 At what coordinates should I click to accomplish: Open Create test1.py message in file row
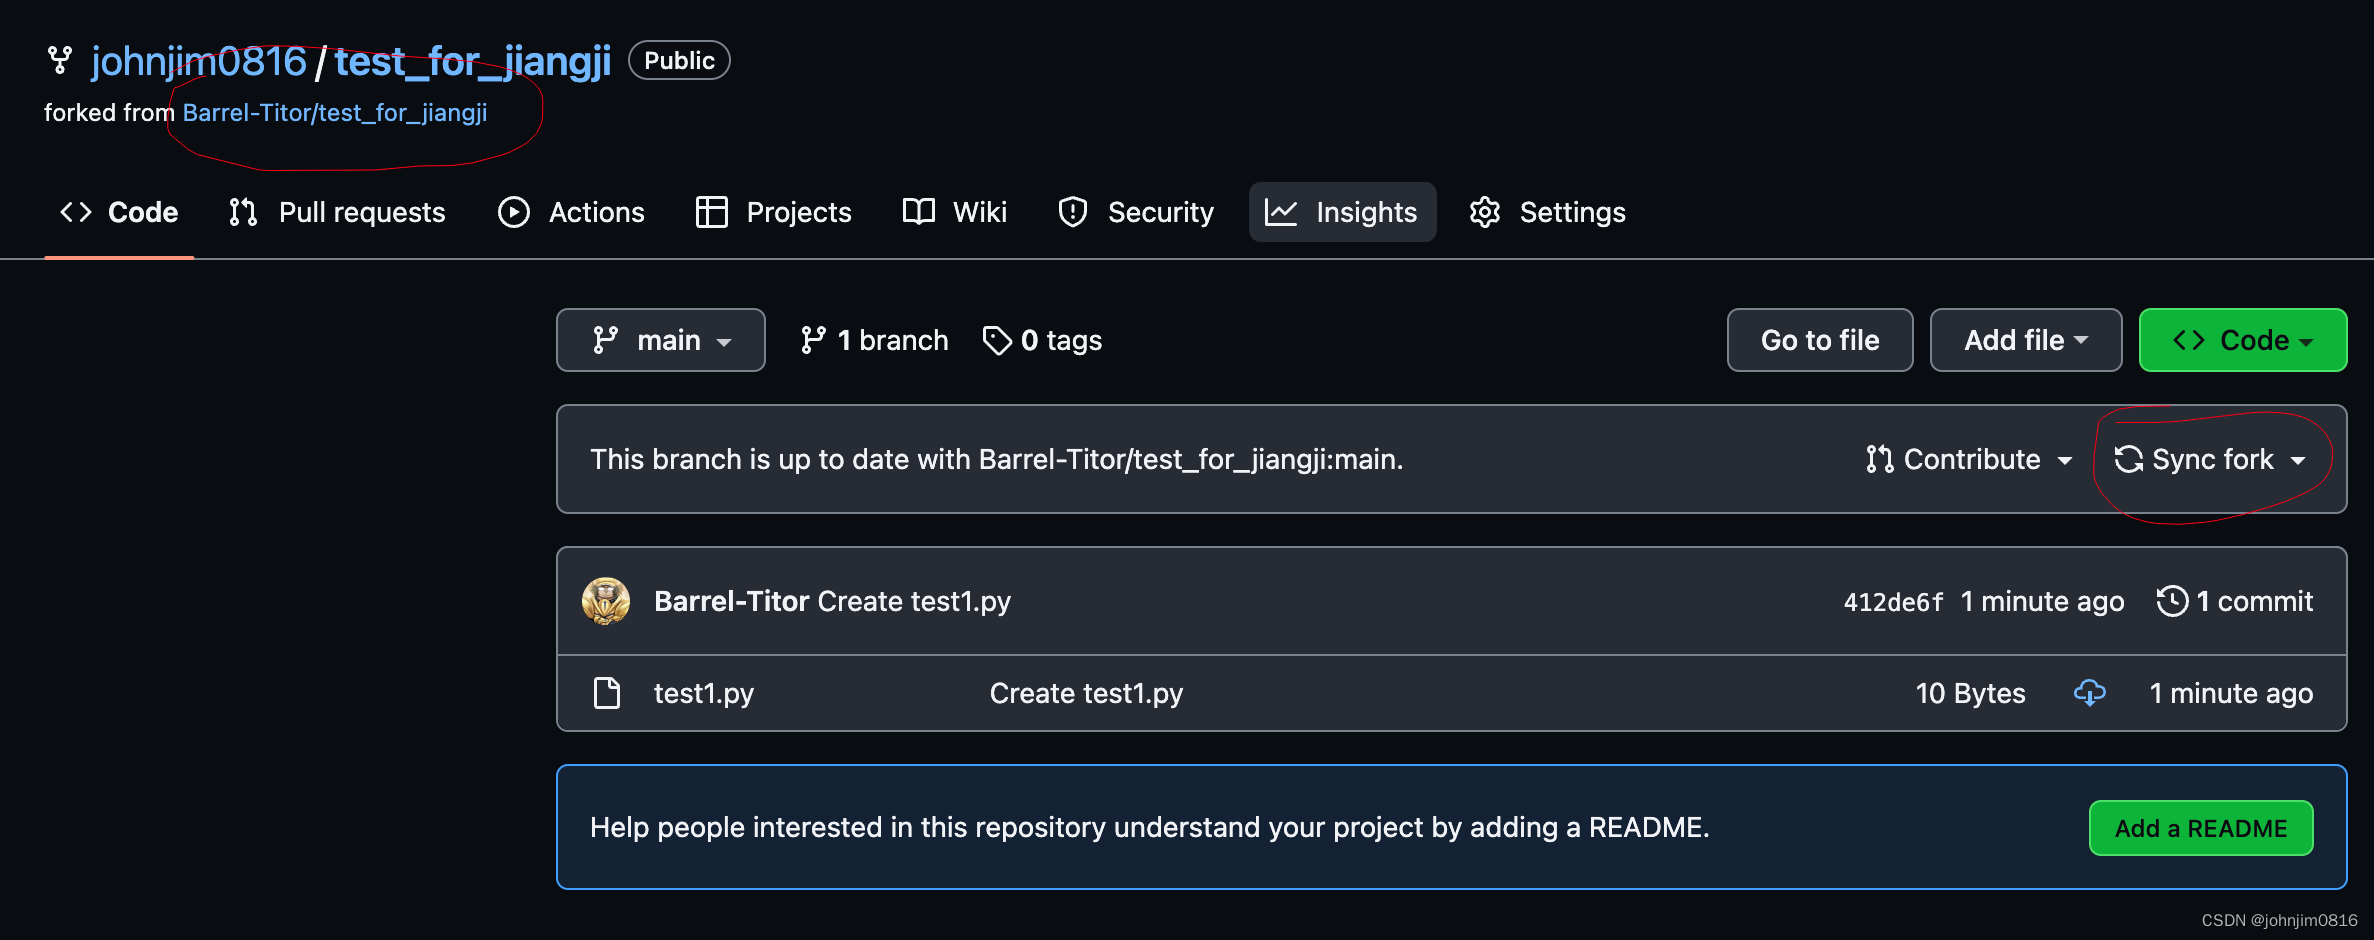(1086, 693)
